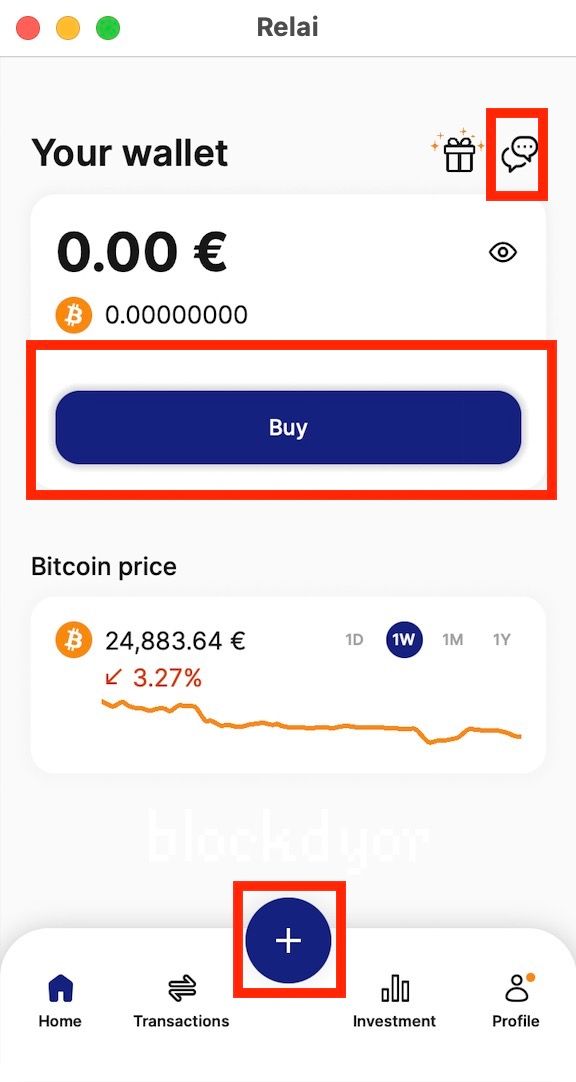The width and height of the screenshot is (576, 1082).
Task: Go to the Home tab
Action: (60, 1001)
